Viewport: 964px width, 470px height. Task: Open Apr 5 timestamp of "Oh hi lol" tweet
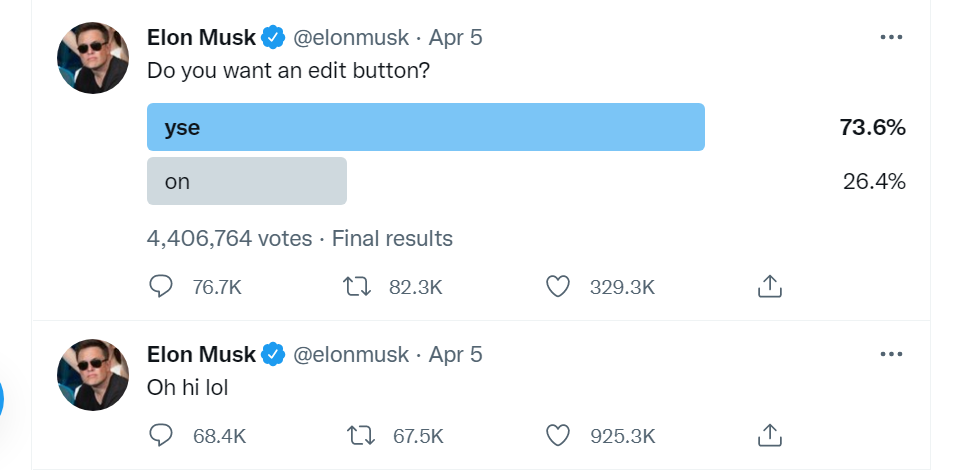coord(455,355)
